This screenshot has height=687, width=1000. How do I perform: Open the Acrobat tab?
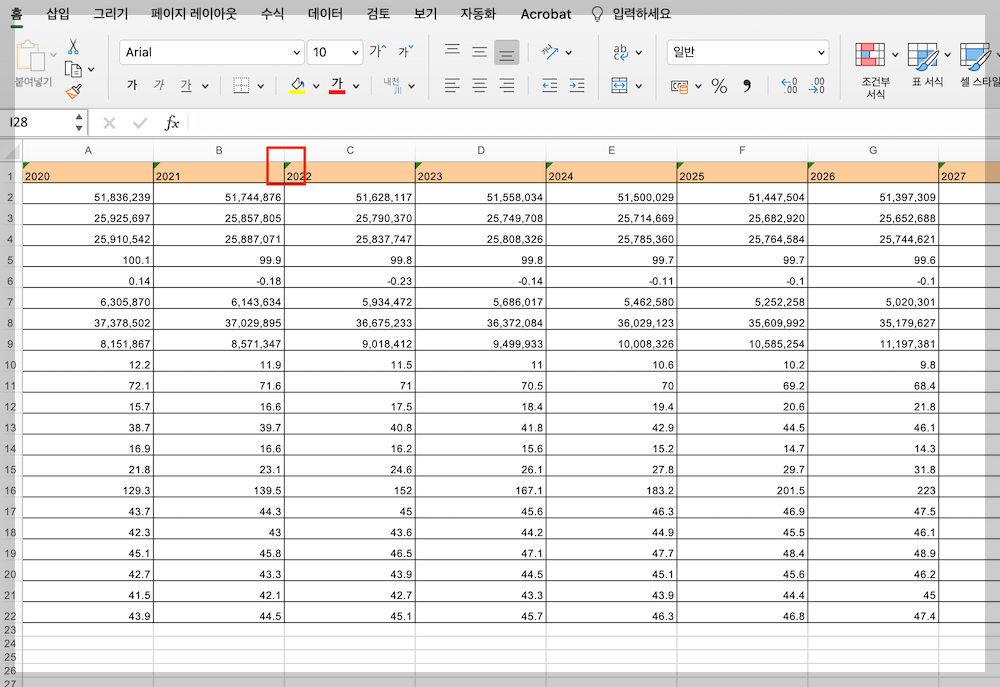[546, 14]
